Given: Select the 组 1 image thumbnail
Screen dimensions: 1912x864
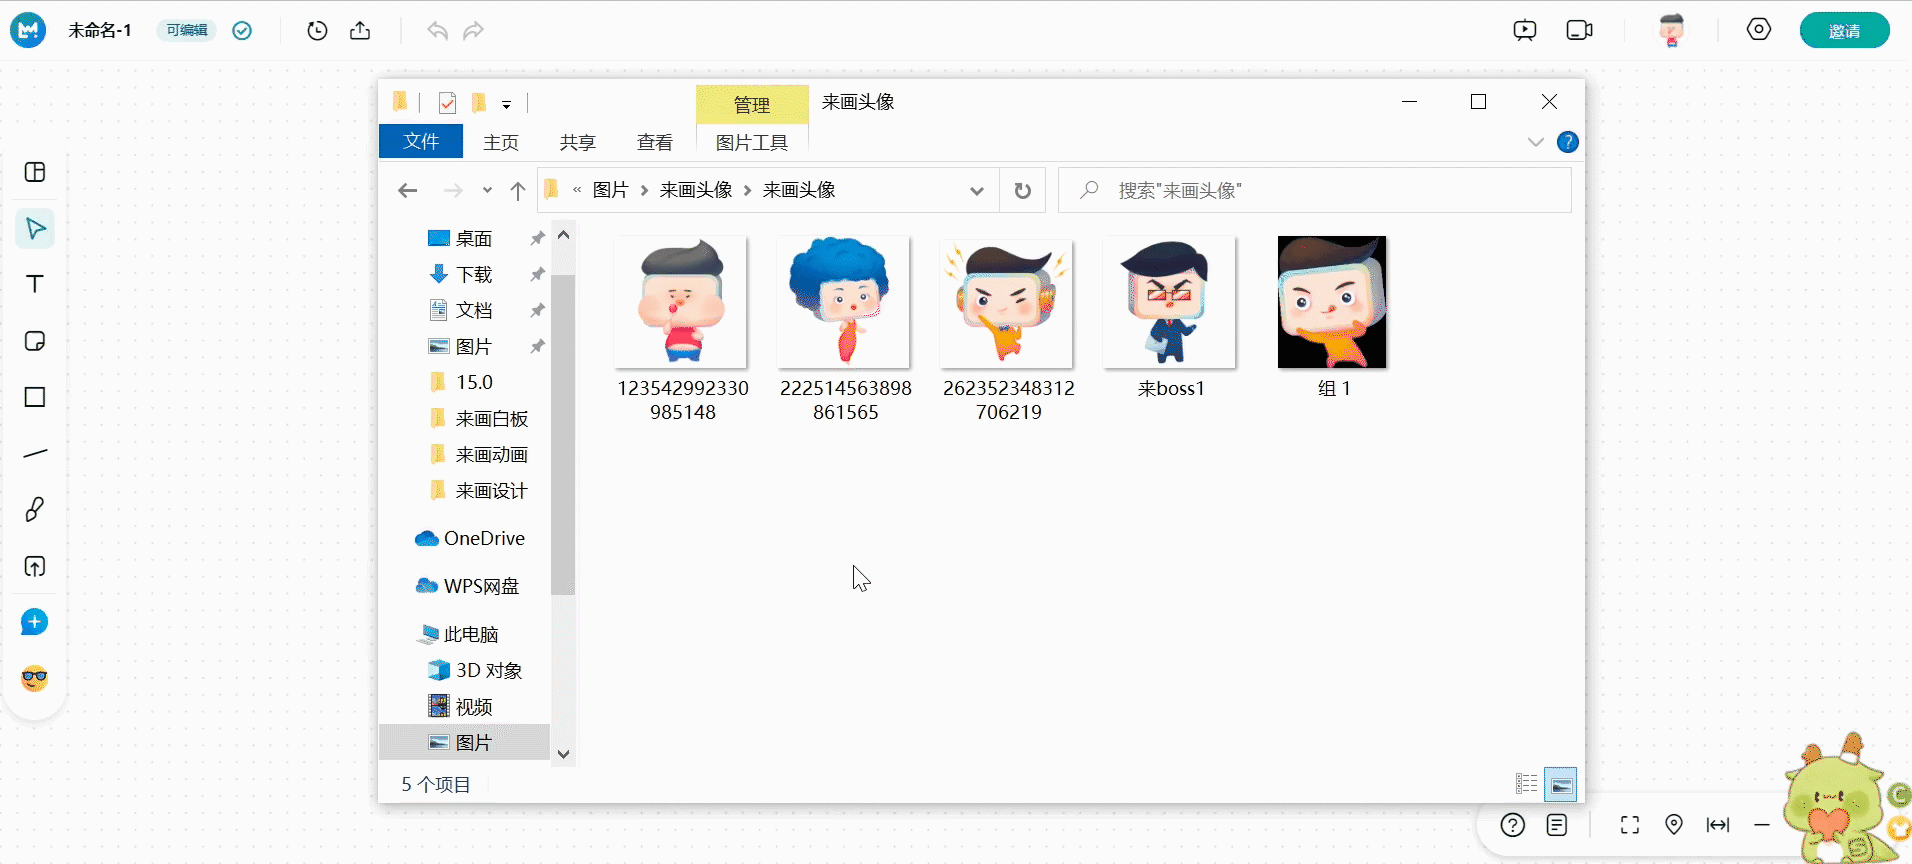Looking at the screenshot, I should pos(1332,302).
